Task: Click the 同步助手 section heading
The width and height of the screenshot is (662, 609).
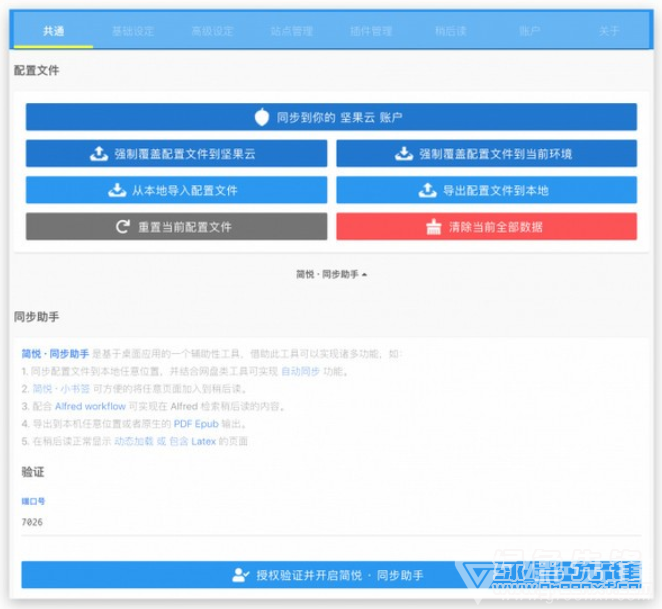Action: point(37,317)
